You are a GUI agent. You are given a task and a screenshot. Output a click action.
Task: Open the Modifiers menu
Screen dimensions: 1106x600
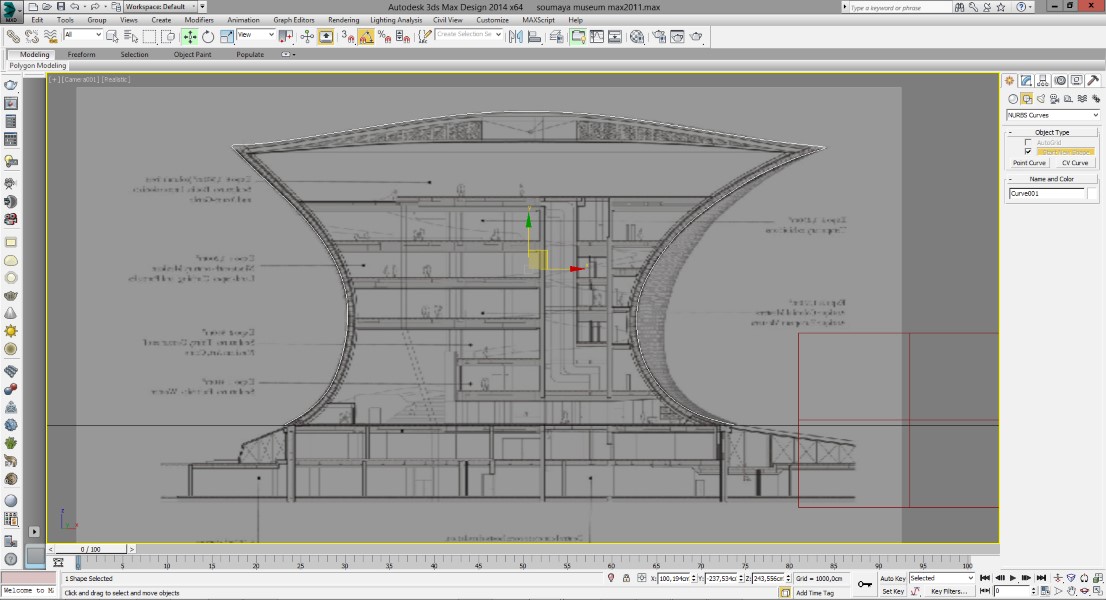199,20
